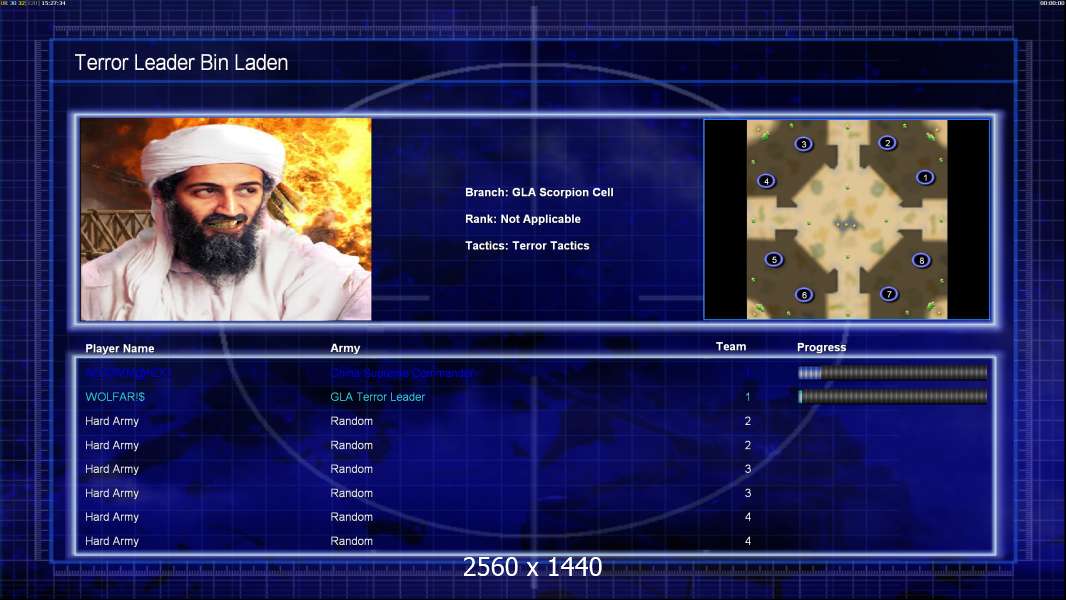Select start position 4 on the minimap
Viewport: 1066px width, 600px height.
click(x=766, y=181)
